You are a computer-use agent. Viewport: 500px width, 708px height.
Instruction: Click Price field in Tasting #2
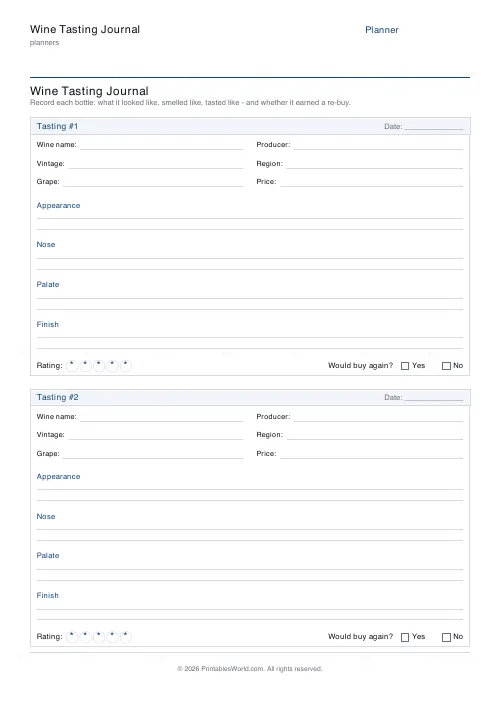coord(371,454)
